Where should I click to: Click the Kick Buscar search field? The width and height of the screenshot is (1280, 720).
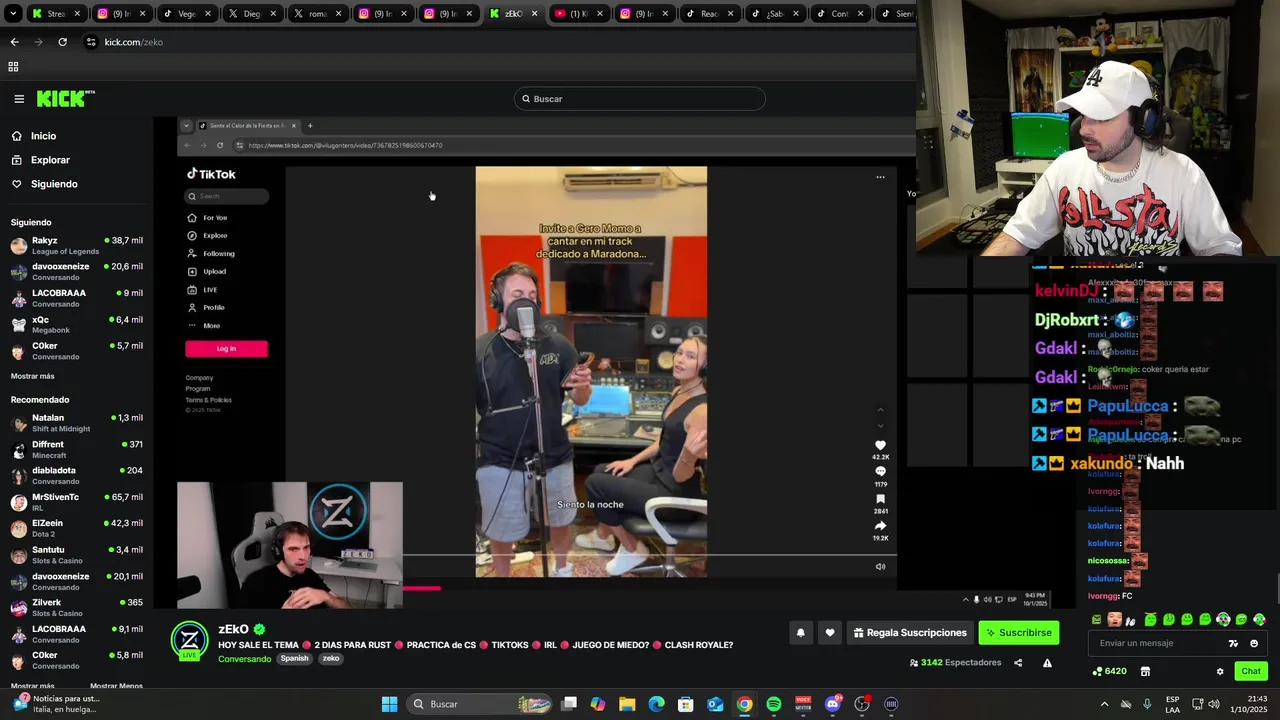pyautogui.click(x=640, y=99)
